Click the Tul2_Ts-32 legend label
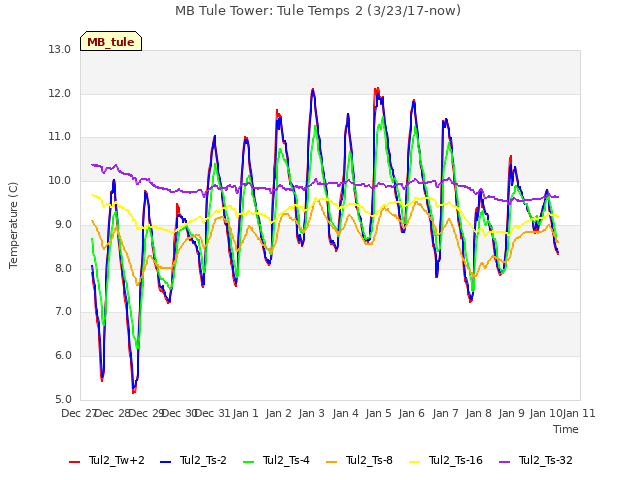The image size is (640, 480). (x=546, y=460)
